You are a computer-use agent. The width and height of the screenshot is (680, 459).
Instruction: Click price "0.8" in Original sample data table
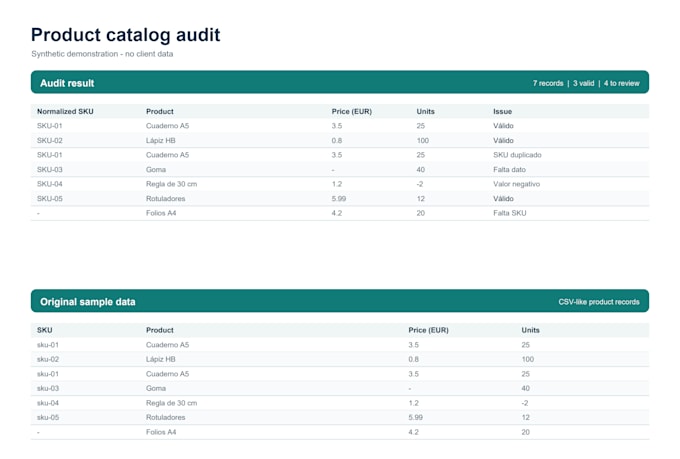point(413,359)
